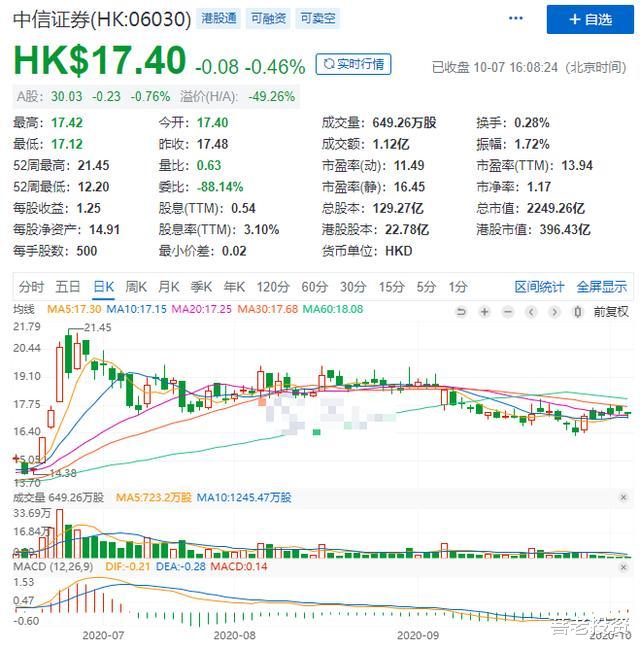This screenshot has width=640, height=649.
Task: Select the 月K chart tab
Action: point(168,287)
